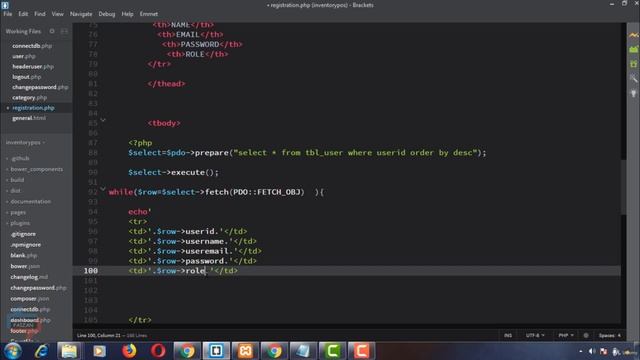The height and width of the screenshot is (360, 640).
Task: Click the code inspection status circle icon
Action: pos(586,335)
